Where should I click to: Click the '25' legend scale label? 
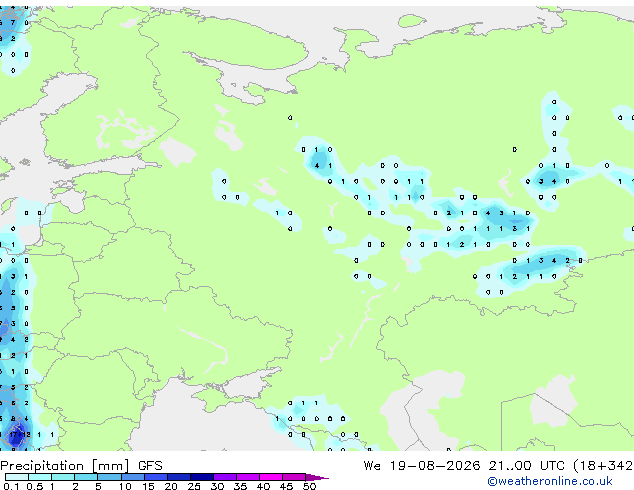pos(194,486)
